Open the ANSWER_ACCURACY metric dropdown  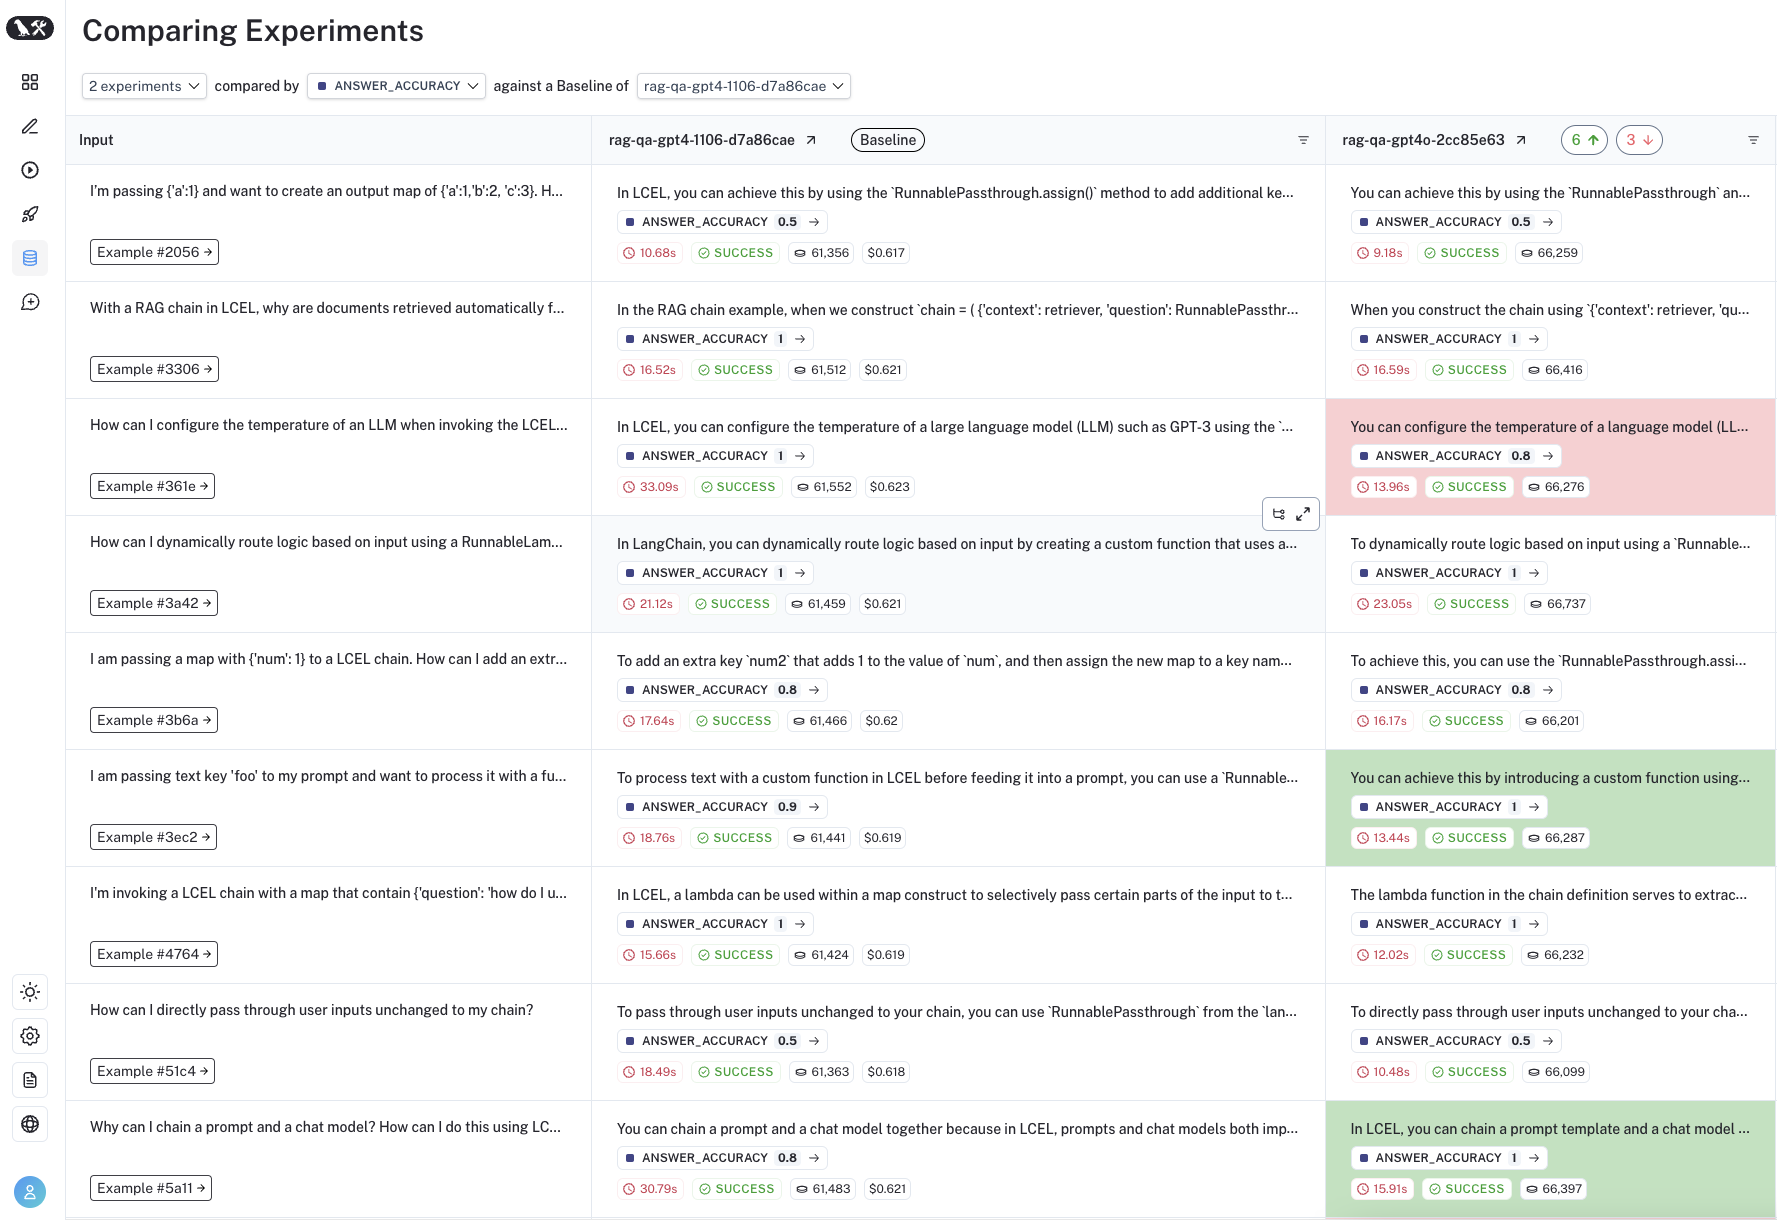tap(396, 86)
